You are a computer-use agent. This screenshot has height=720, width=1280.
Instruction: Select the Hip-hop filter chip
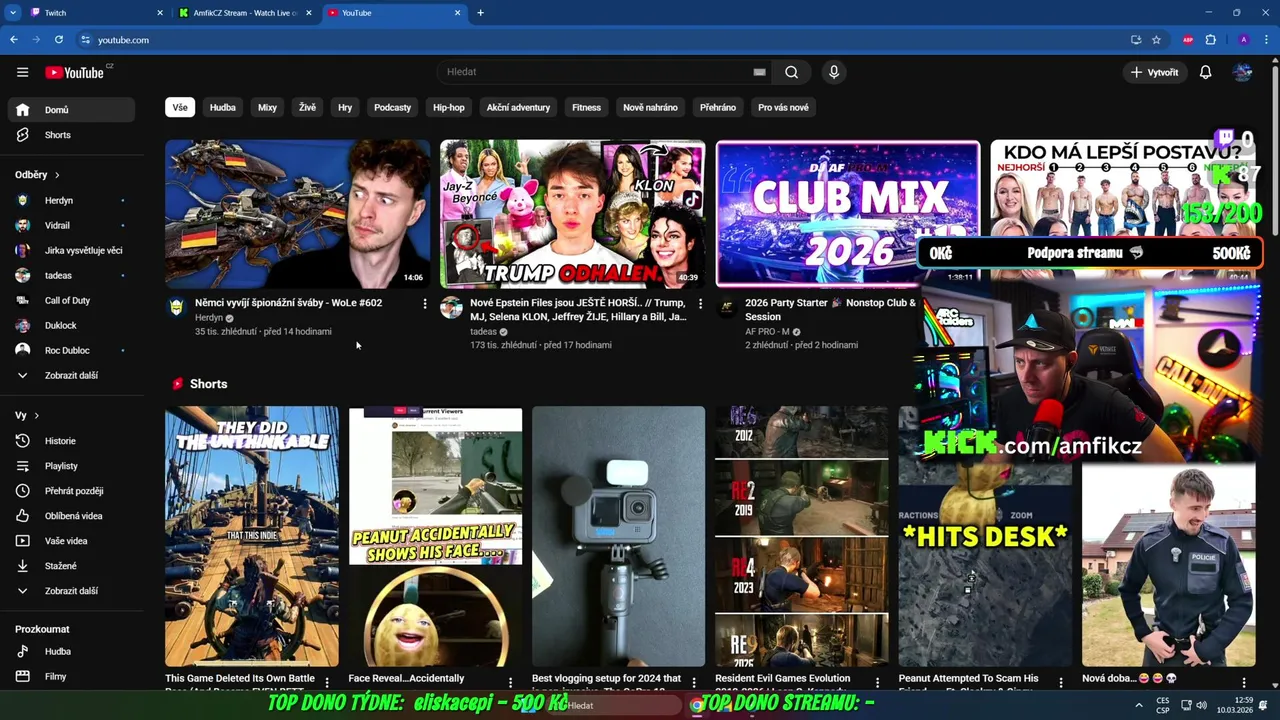[x=448, y=107]
